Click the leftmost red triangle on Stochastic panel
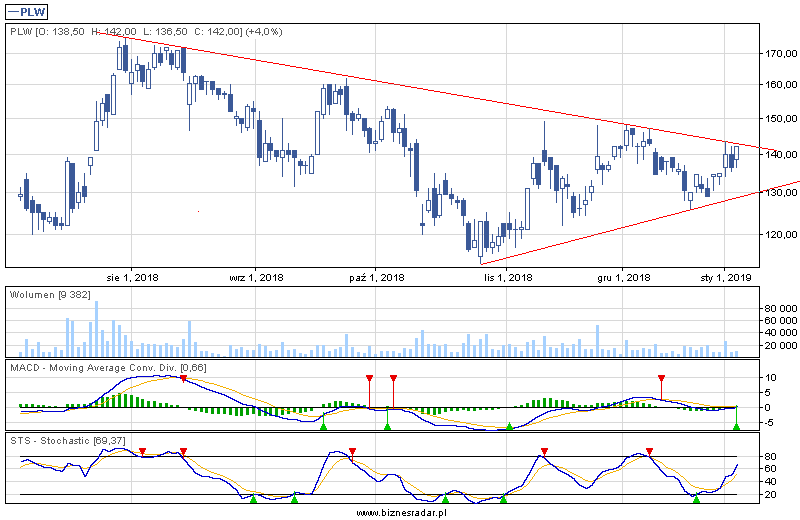This screenshot has height=520, width=800. [x=142, y=452]
